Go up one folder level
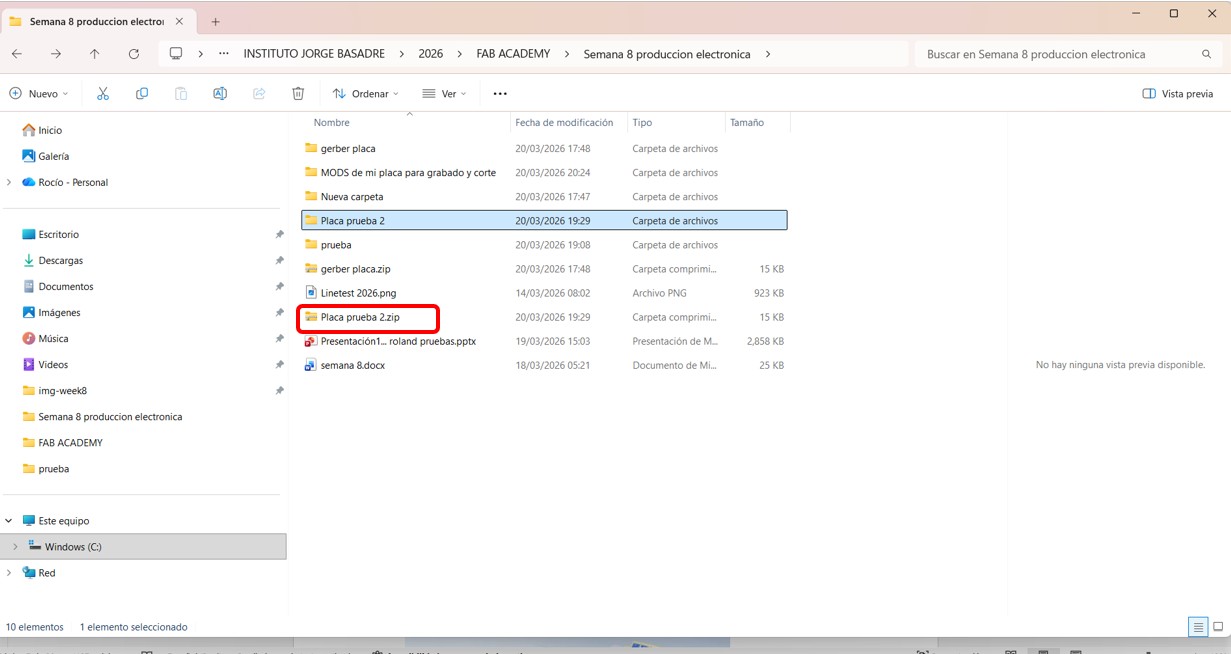The height and width of the screenshot is (654, 1231). [x=95, y=54]
